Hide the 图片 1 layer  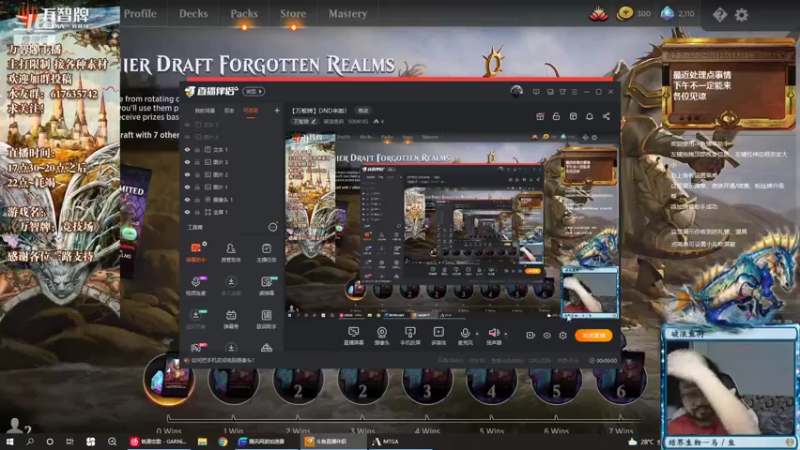187,187
